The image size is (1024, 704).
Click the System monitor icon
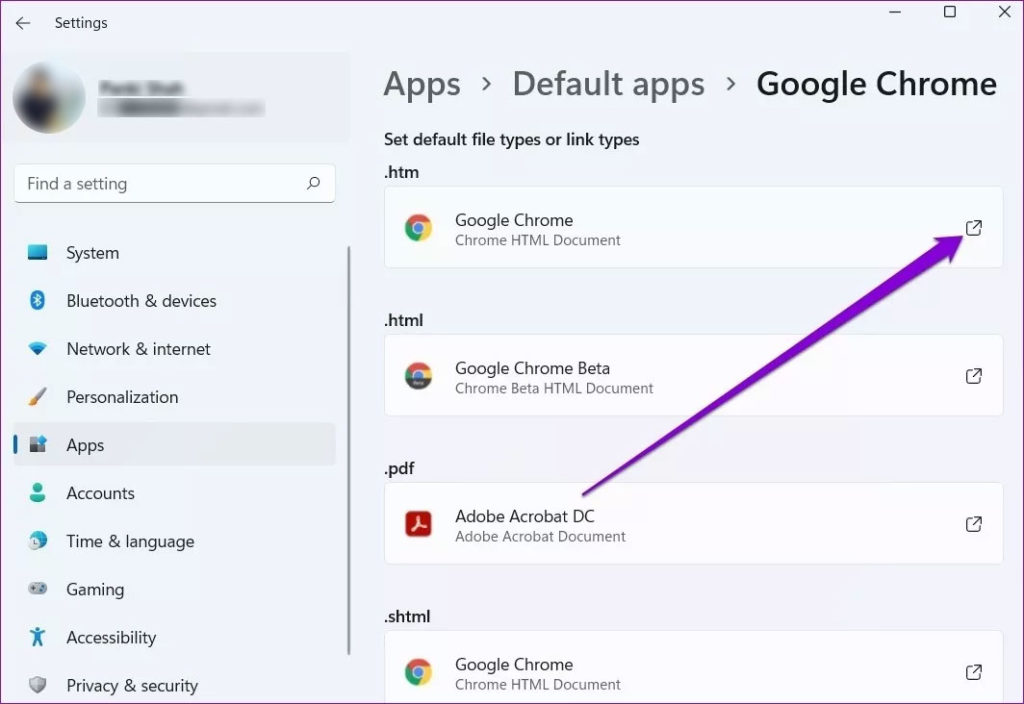pos(37,252)
